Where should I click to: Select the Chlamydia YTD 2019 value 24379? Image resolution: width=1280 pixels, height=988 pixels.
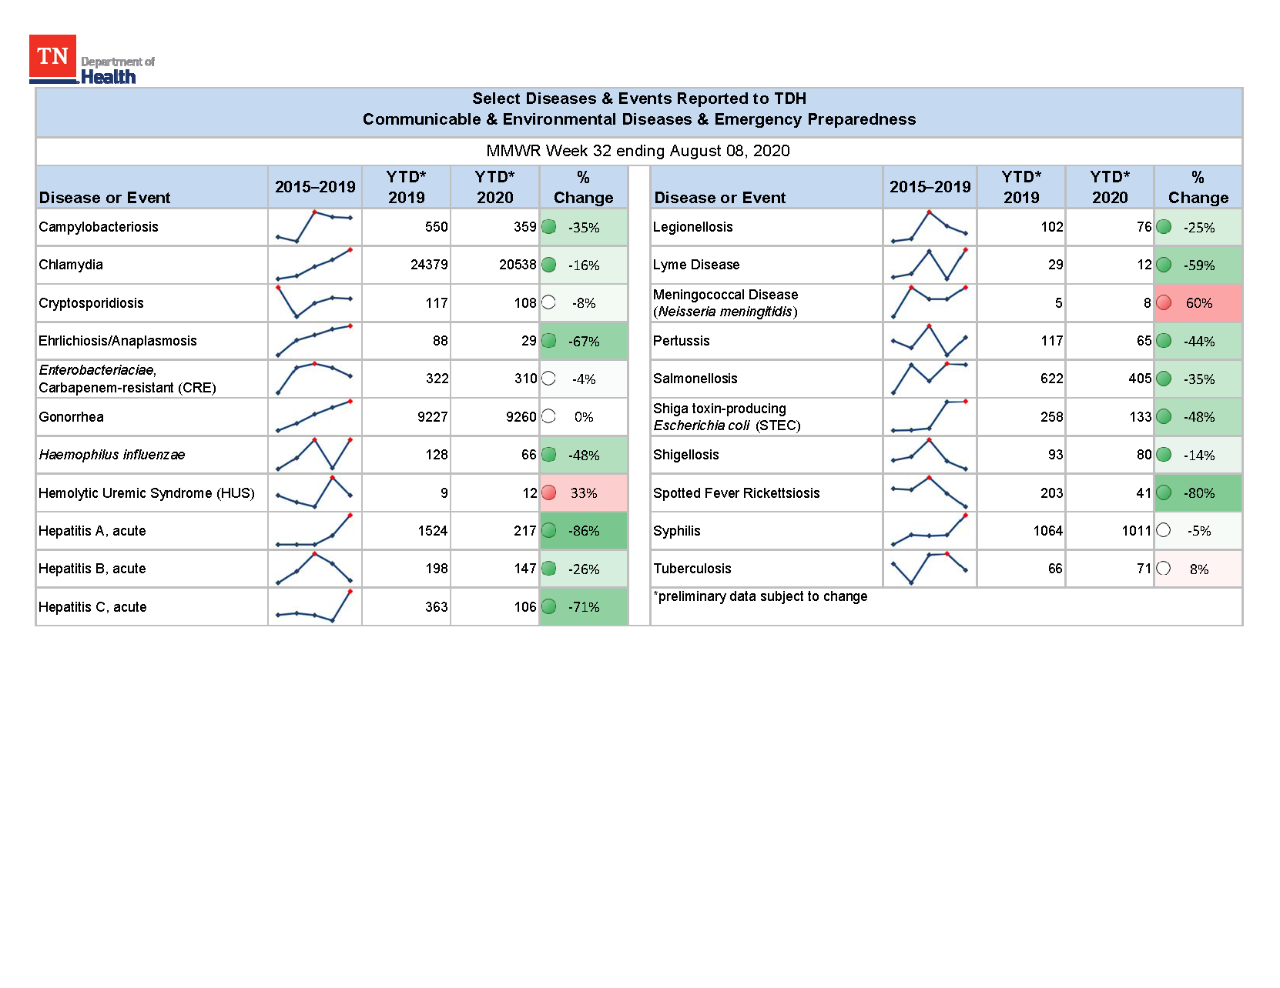click(x=429, y=265)
